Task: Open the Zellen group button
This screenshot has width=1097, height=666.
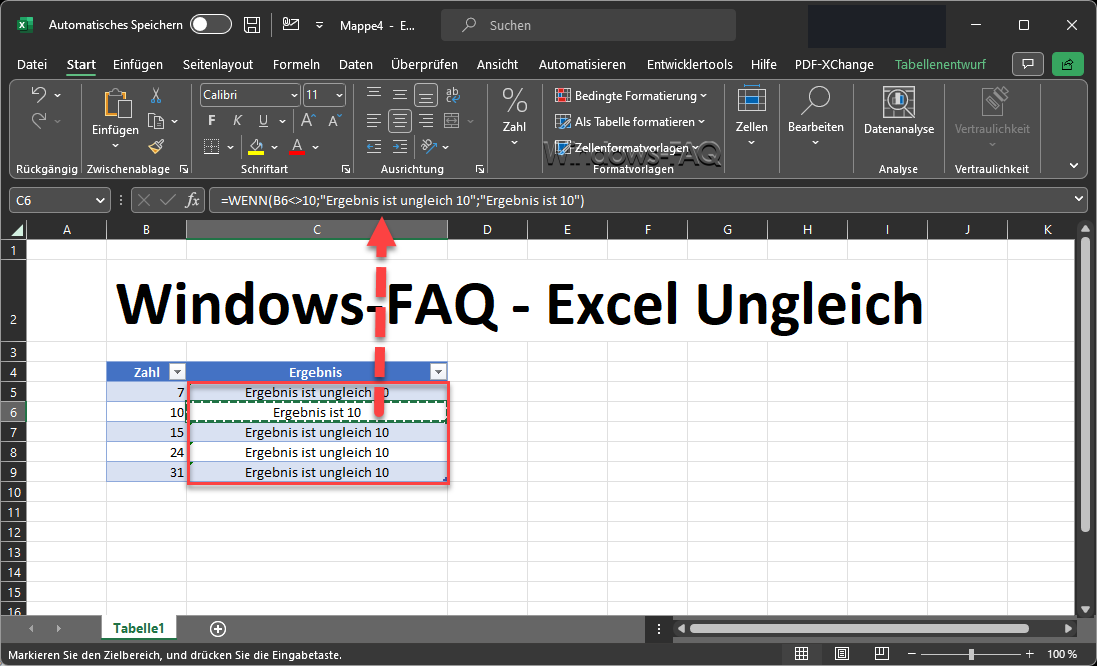Action: [x=751, y=116]
